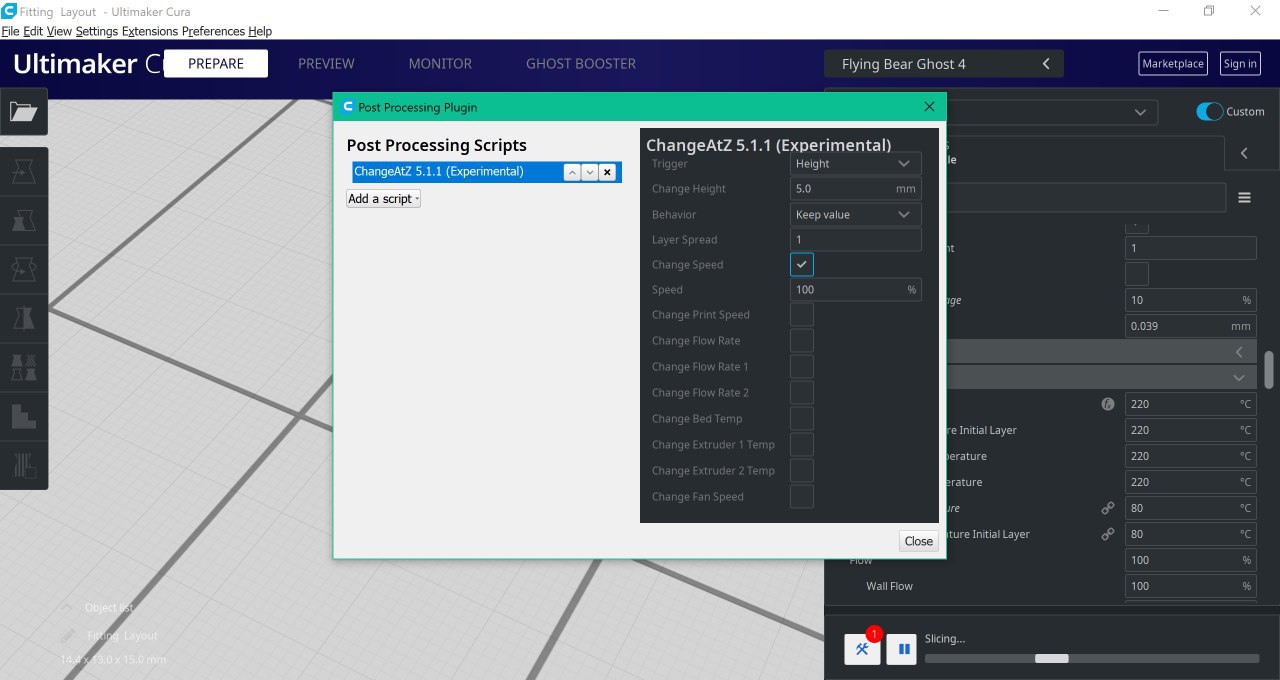The width and height of the screenshot is (1280, 680).
Task: Enable the Change Print Speed checkbox
Action: tap(802, 315)
